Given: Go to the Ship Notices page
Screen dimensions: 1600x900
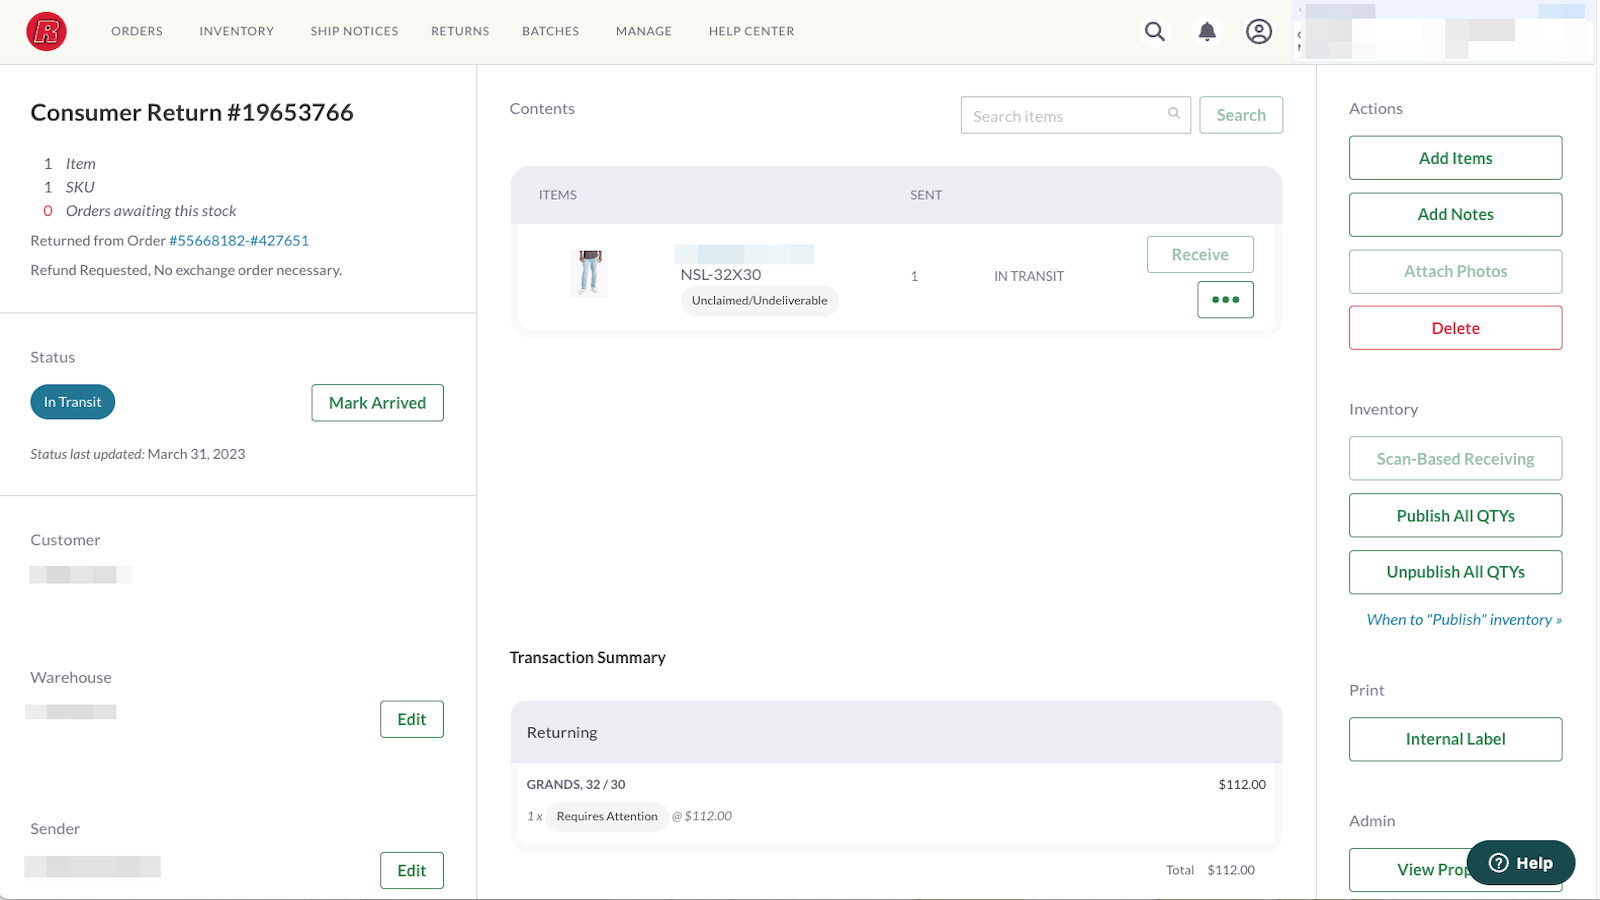Looking at the screenshot, I should (353, 31).
